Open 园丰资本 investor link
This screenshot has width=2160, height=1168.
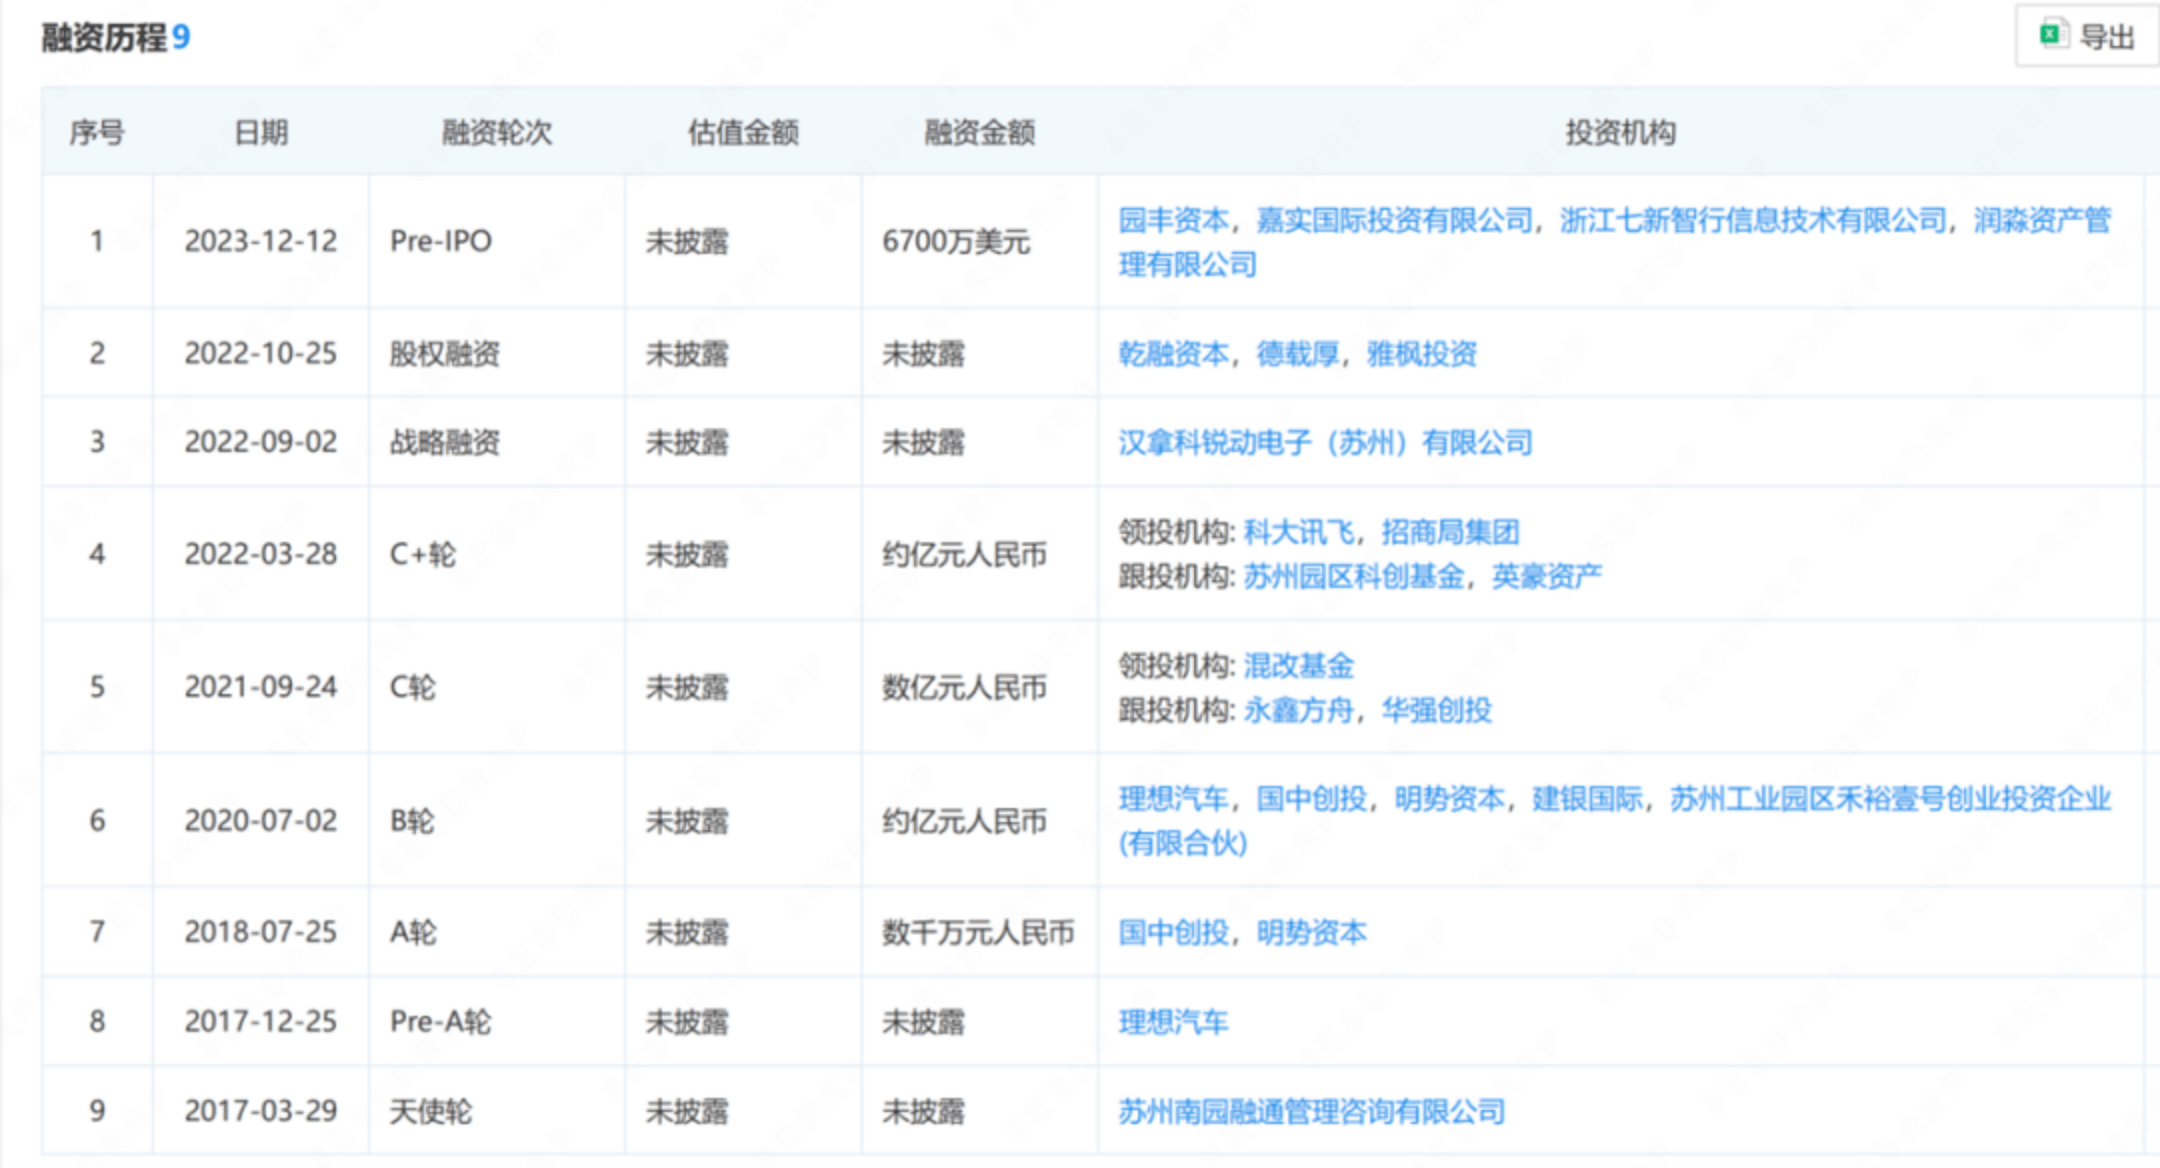click(1173, 220)
